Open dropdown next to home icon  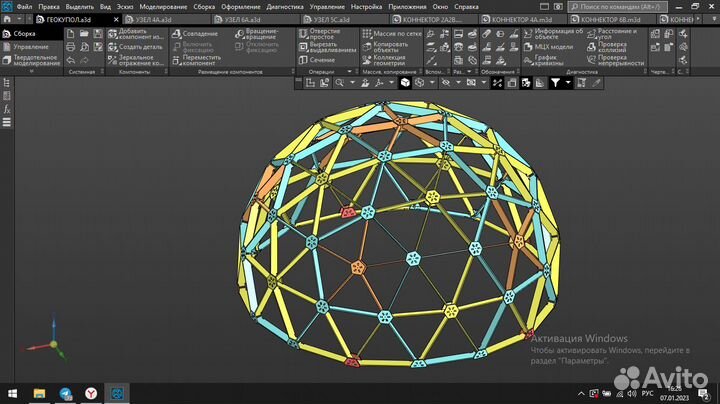[x=19, y=20]
